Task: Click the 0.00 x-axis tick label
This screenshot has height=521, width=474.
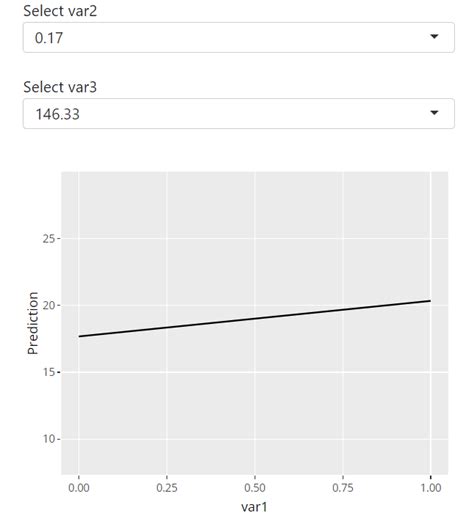Action: coord(79,488)
